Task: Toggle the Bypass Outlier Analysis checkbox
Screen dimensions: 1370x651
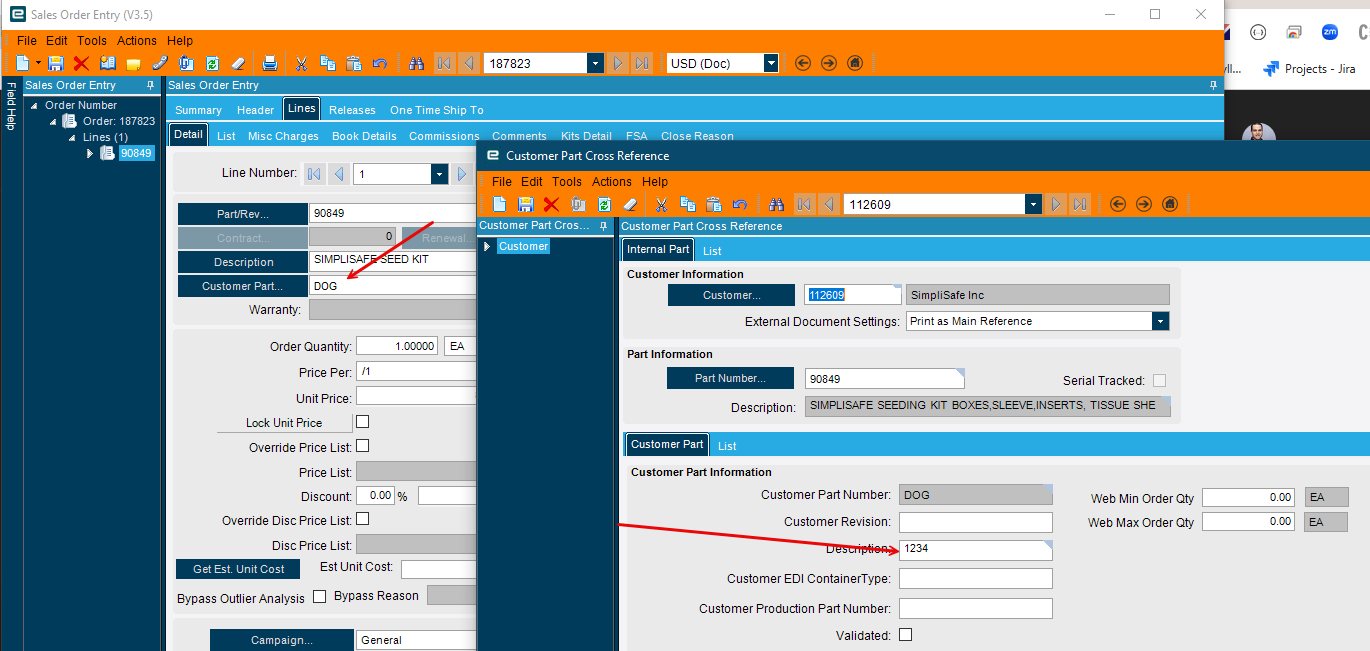Action: (320, 596)
